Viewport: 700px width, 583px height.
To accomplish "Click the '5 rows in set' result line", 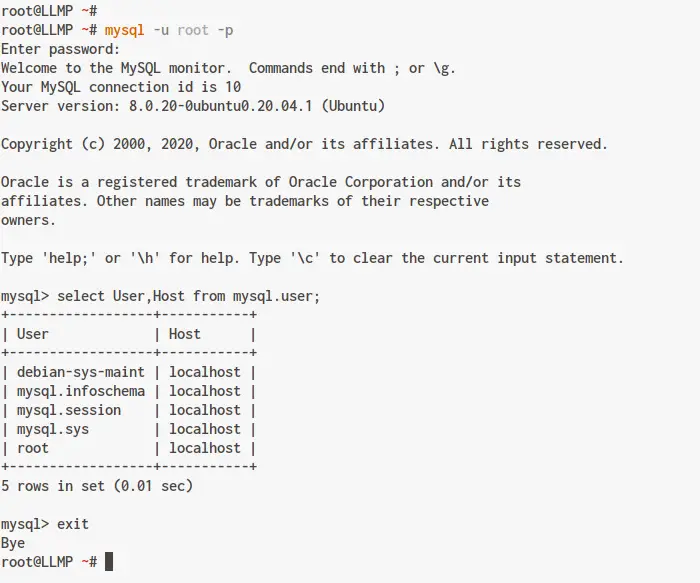I will coord(96,486).
